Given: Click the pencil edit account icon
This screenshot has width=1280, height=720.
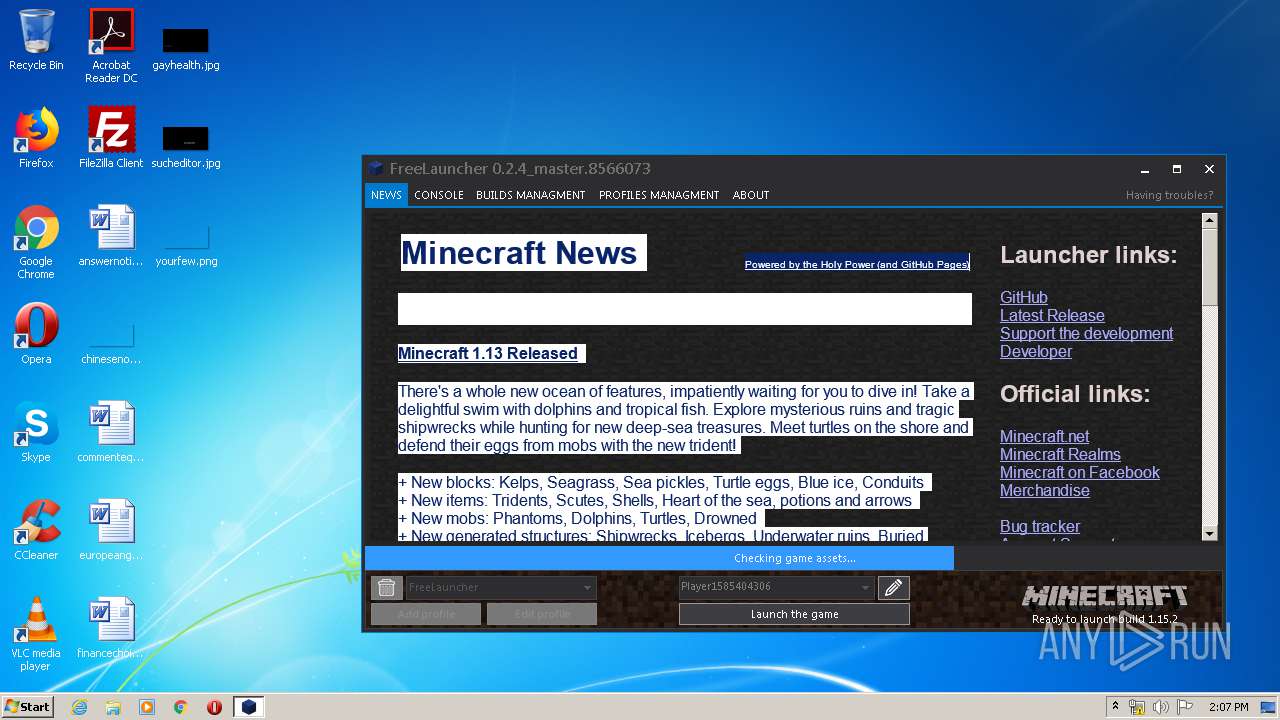Looking at the screenshot, I should point(894,587).
